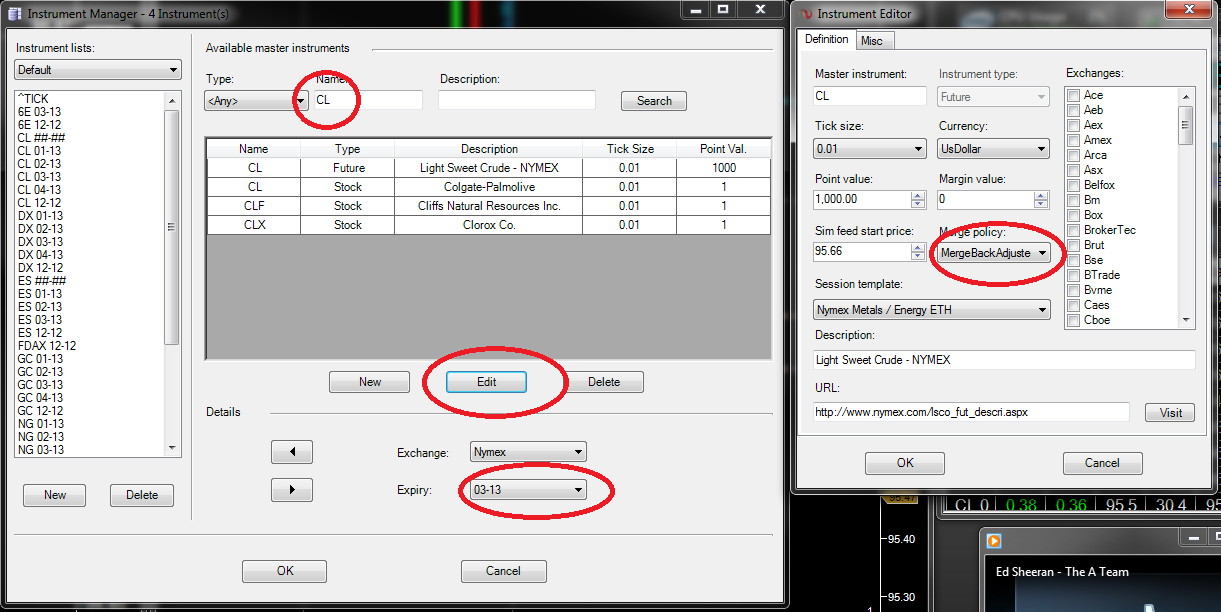Check the Ace exchange checkbox
Image resolution: width=1221 pixels, height=612 pixels.
click(x=1073, y=95)
